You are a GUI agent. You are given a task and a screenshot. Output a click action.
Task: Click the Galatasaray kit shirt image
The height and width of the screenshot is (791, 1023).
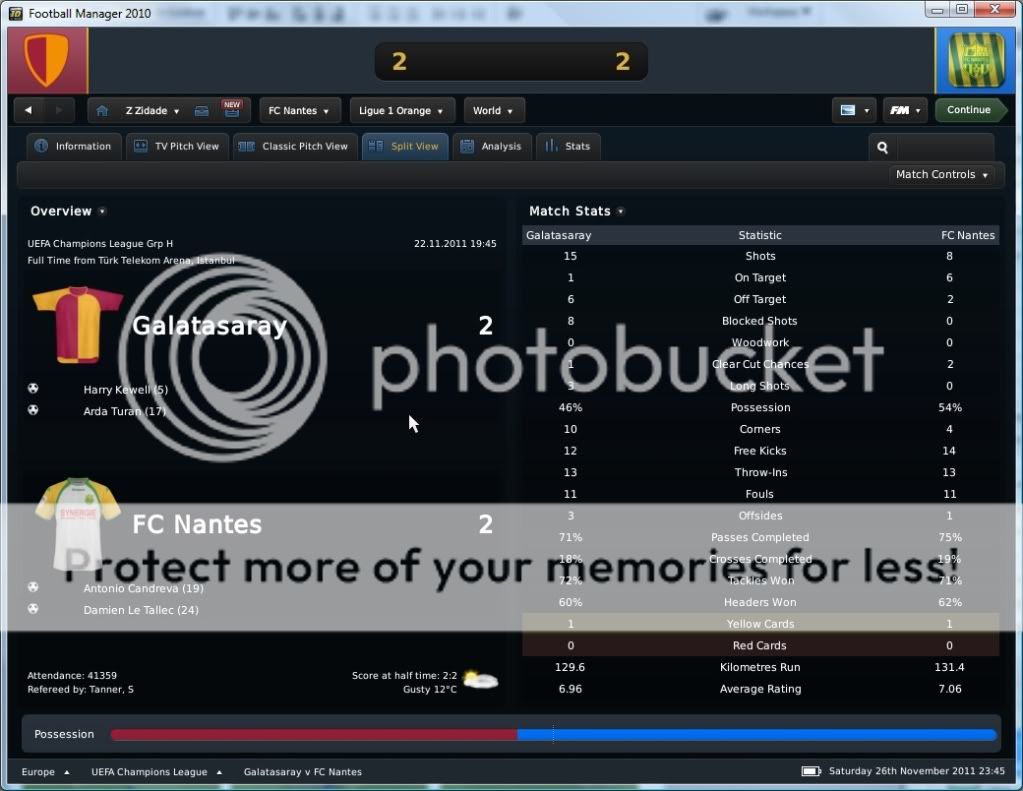(77, 324)
